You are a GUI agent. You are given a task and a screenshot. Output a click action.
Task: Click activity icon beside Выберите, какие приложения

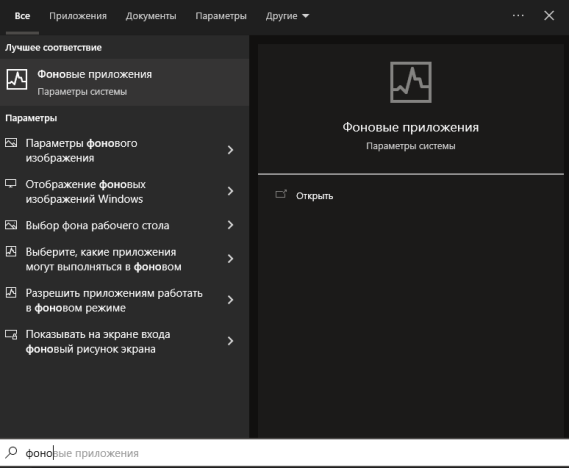[x=11, y=251]
